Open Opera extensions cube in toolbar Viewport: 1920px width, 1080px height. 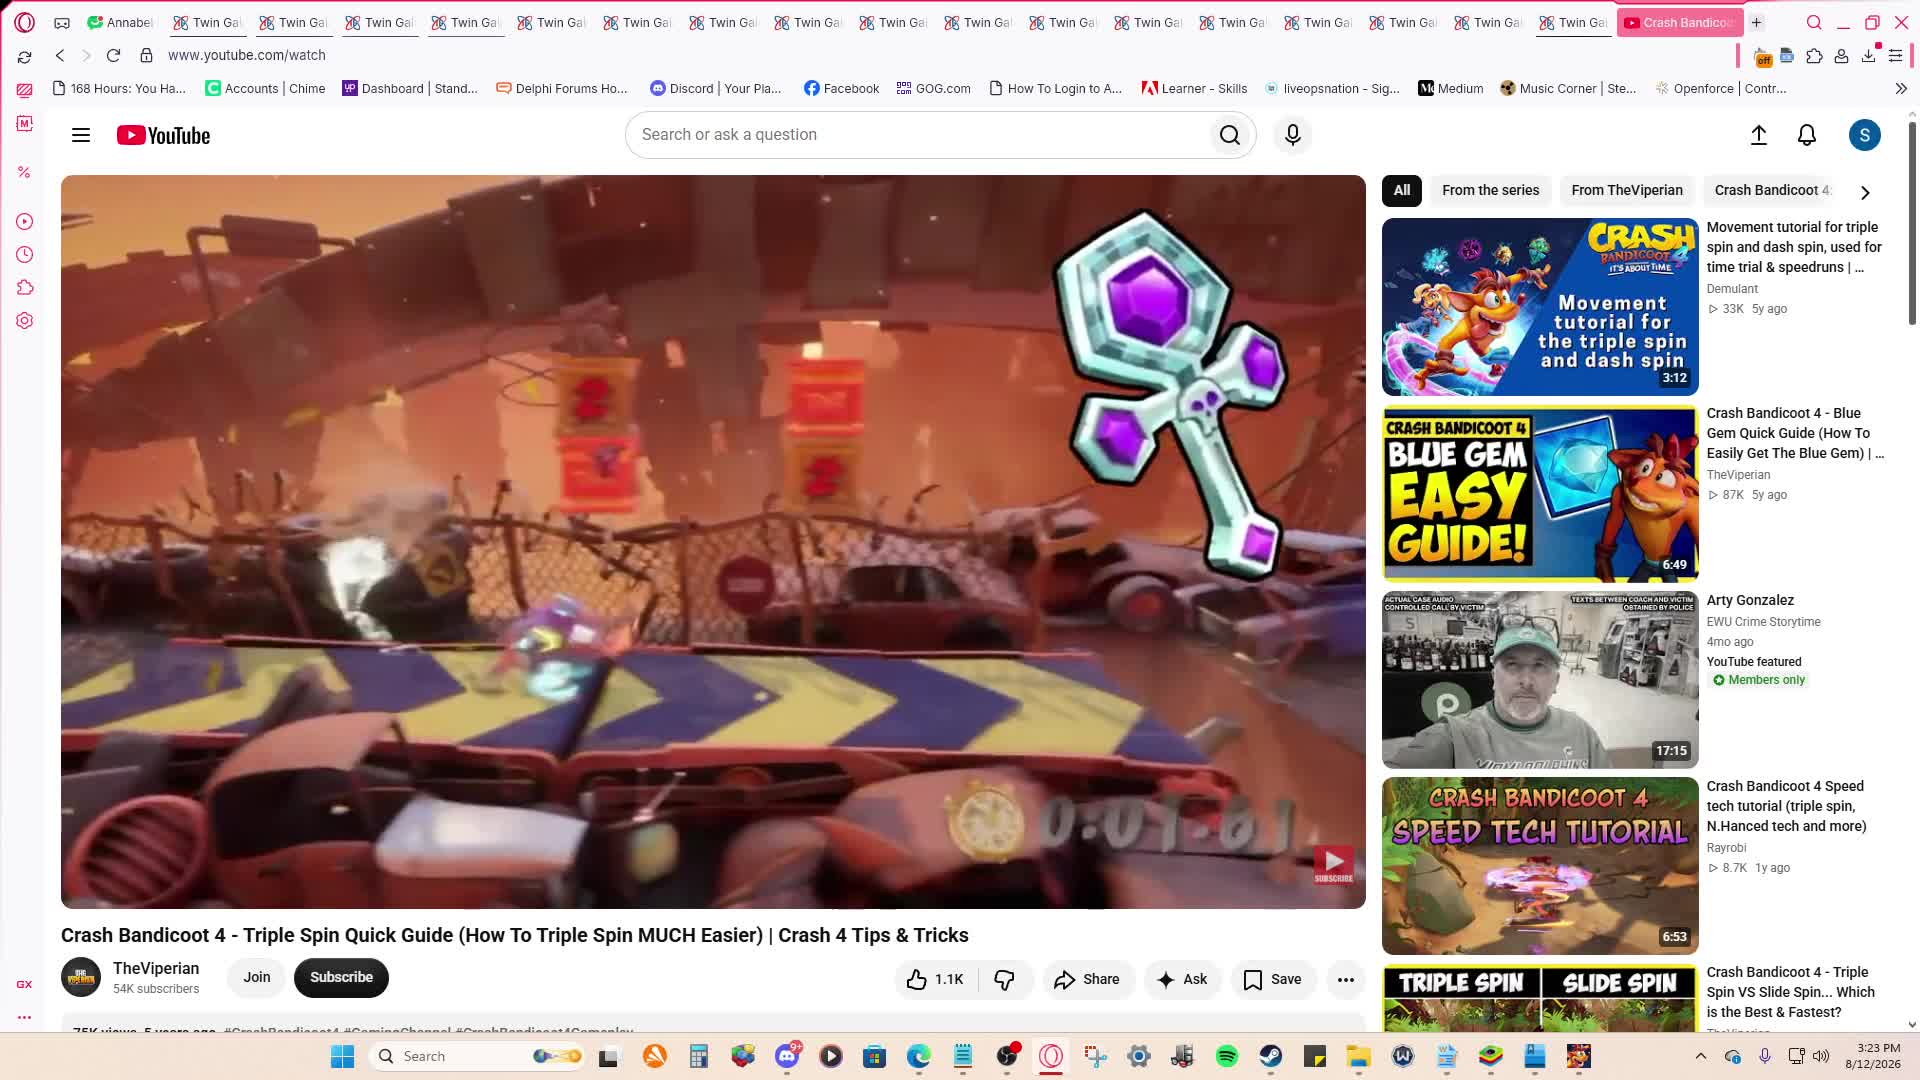tap(1814, 56)
